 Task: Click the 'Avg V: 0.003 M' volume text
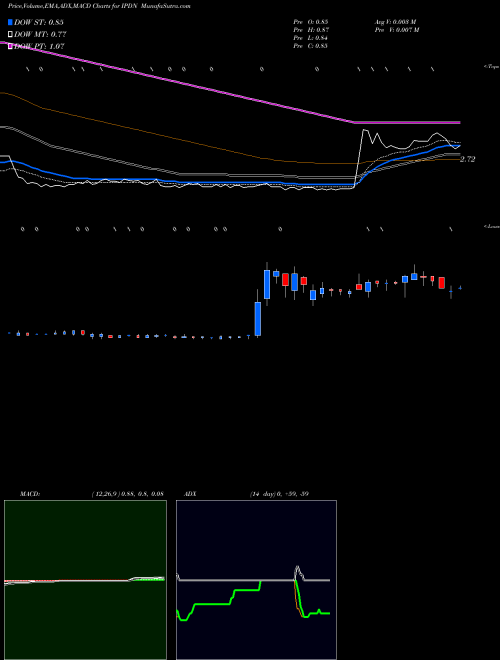[x=396, y=21]
